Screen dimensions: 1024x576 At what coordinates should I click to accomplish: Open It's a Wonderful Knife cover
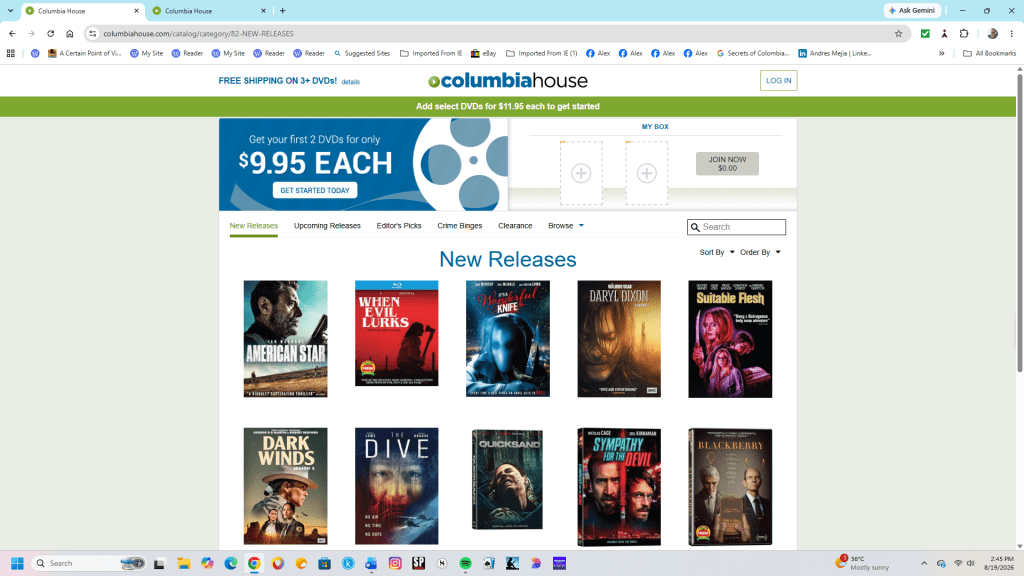(x=507, y=339)
